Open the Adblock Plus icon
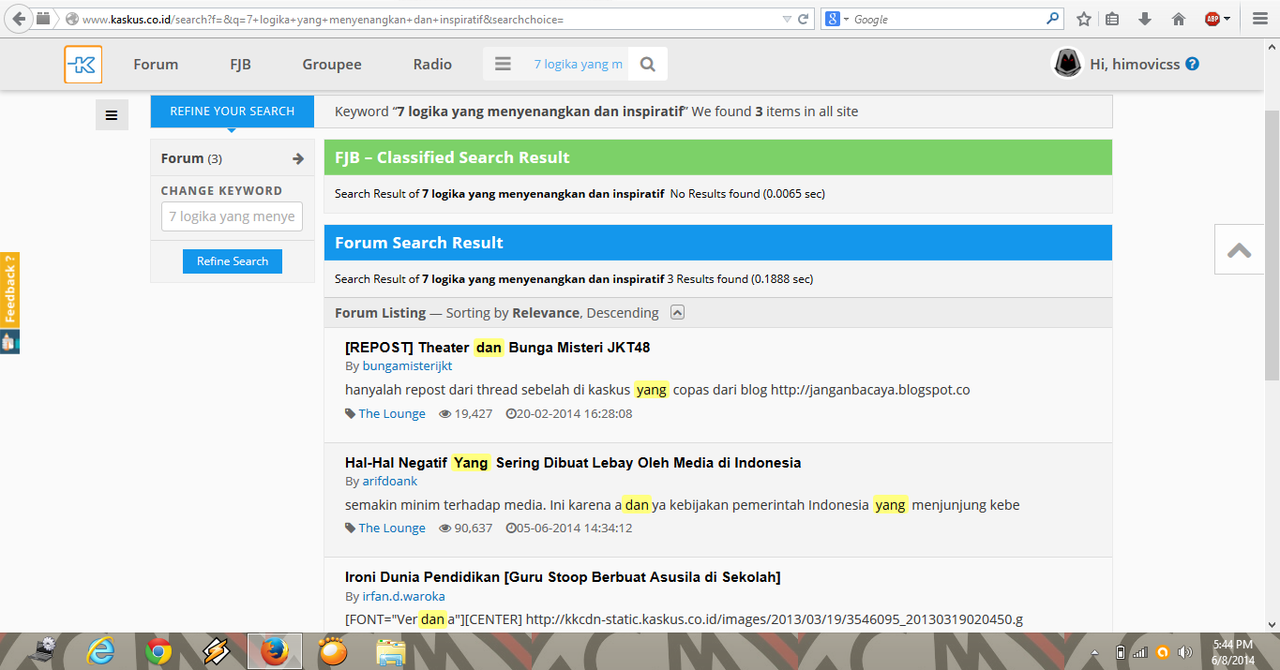 (x=1212, y=19)
